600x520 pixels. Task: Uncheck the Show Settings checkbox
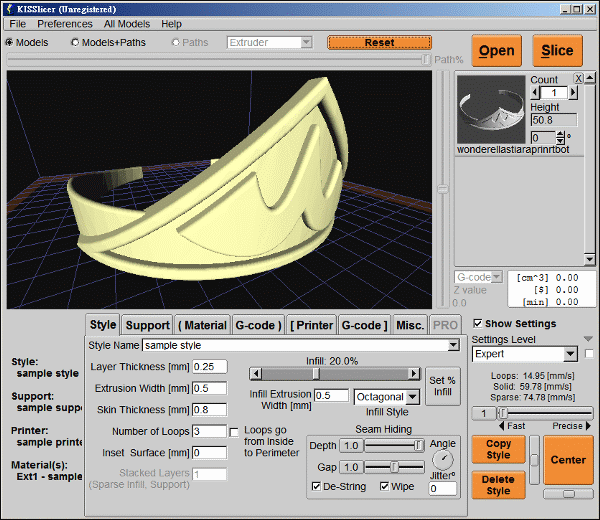point(477,324)
